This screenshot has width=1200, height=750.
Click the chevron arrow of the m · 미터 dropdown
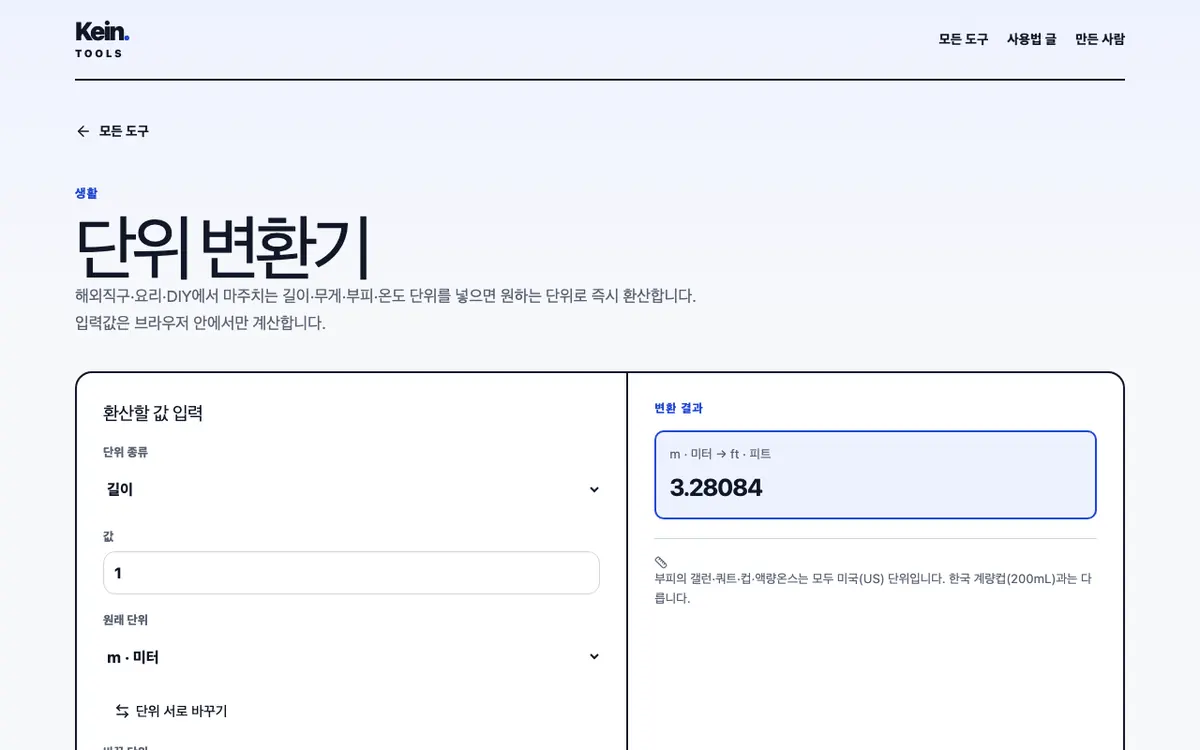(x=594, y=657)
